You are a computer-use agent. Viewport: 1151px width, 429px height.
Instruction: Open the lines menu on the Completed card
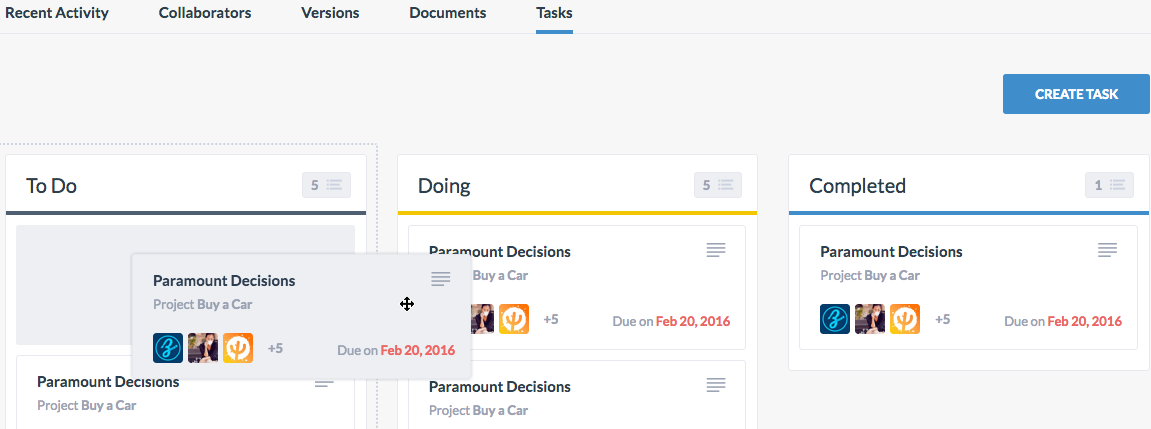tap(1108, 250)
